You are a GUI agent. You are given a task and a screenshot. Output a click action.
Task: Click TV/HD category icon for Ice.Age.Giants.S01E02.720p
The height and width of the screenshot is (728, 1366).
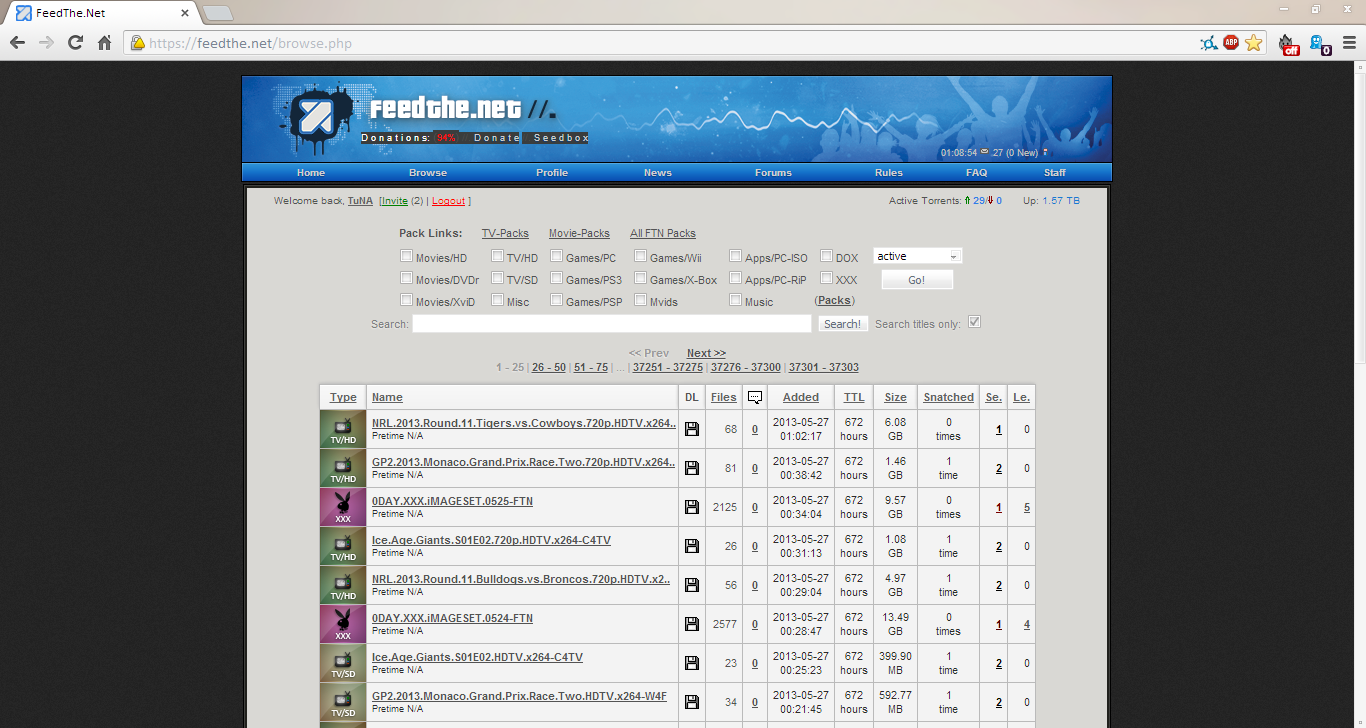[343, 546]
